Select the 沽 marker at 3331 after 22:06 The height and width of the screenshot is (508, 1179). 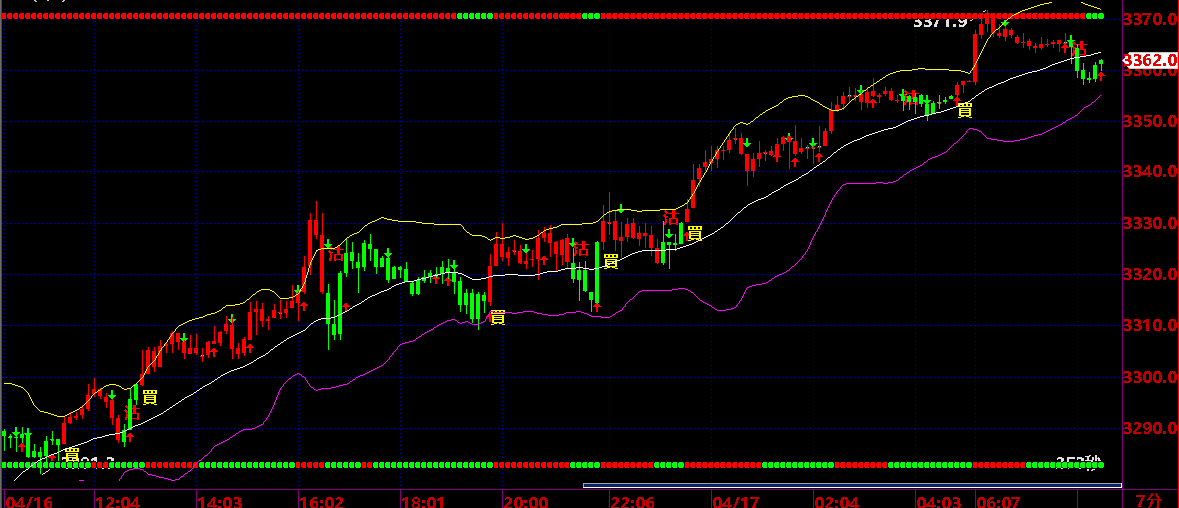click(670, 219)
